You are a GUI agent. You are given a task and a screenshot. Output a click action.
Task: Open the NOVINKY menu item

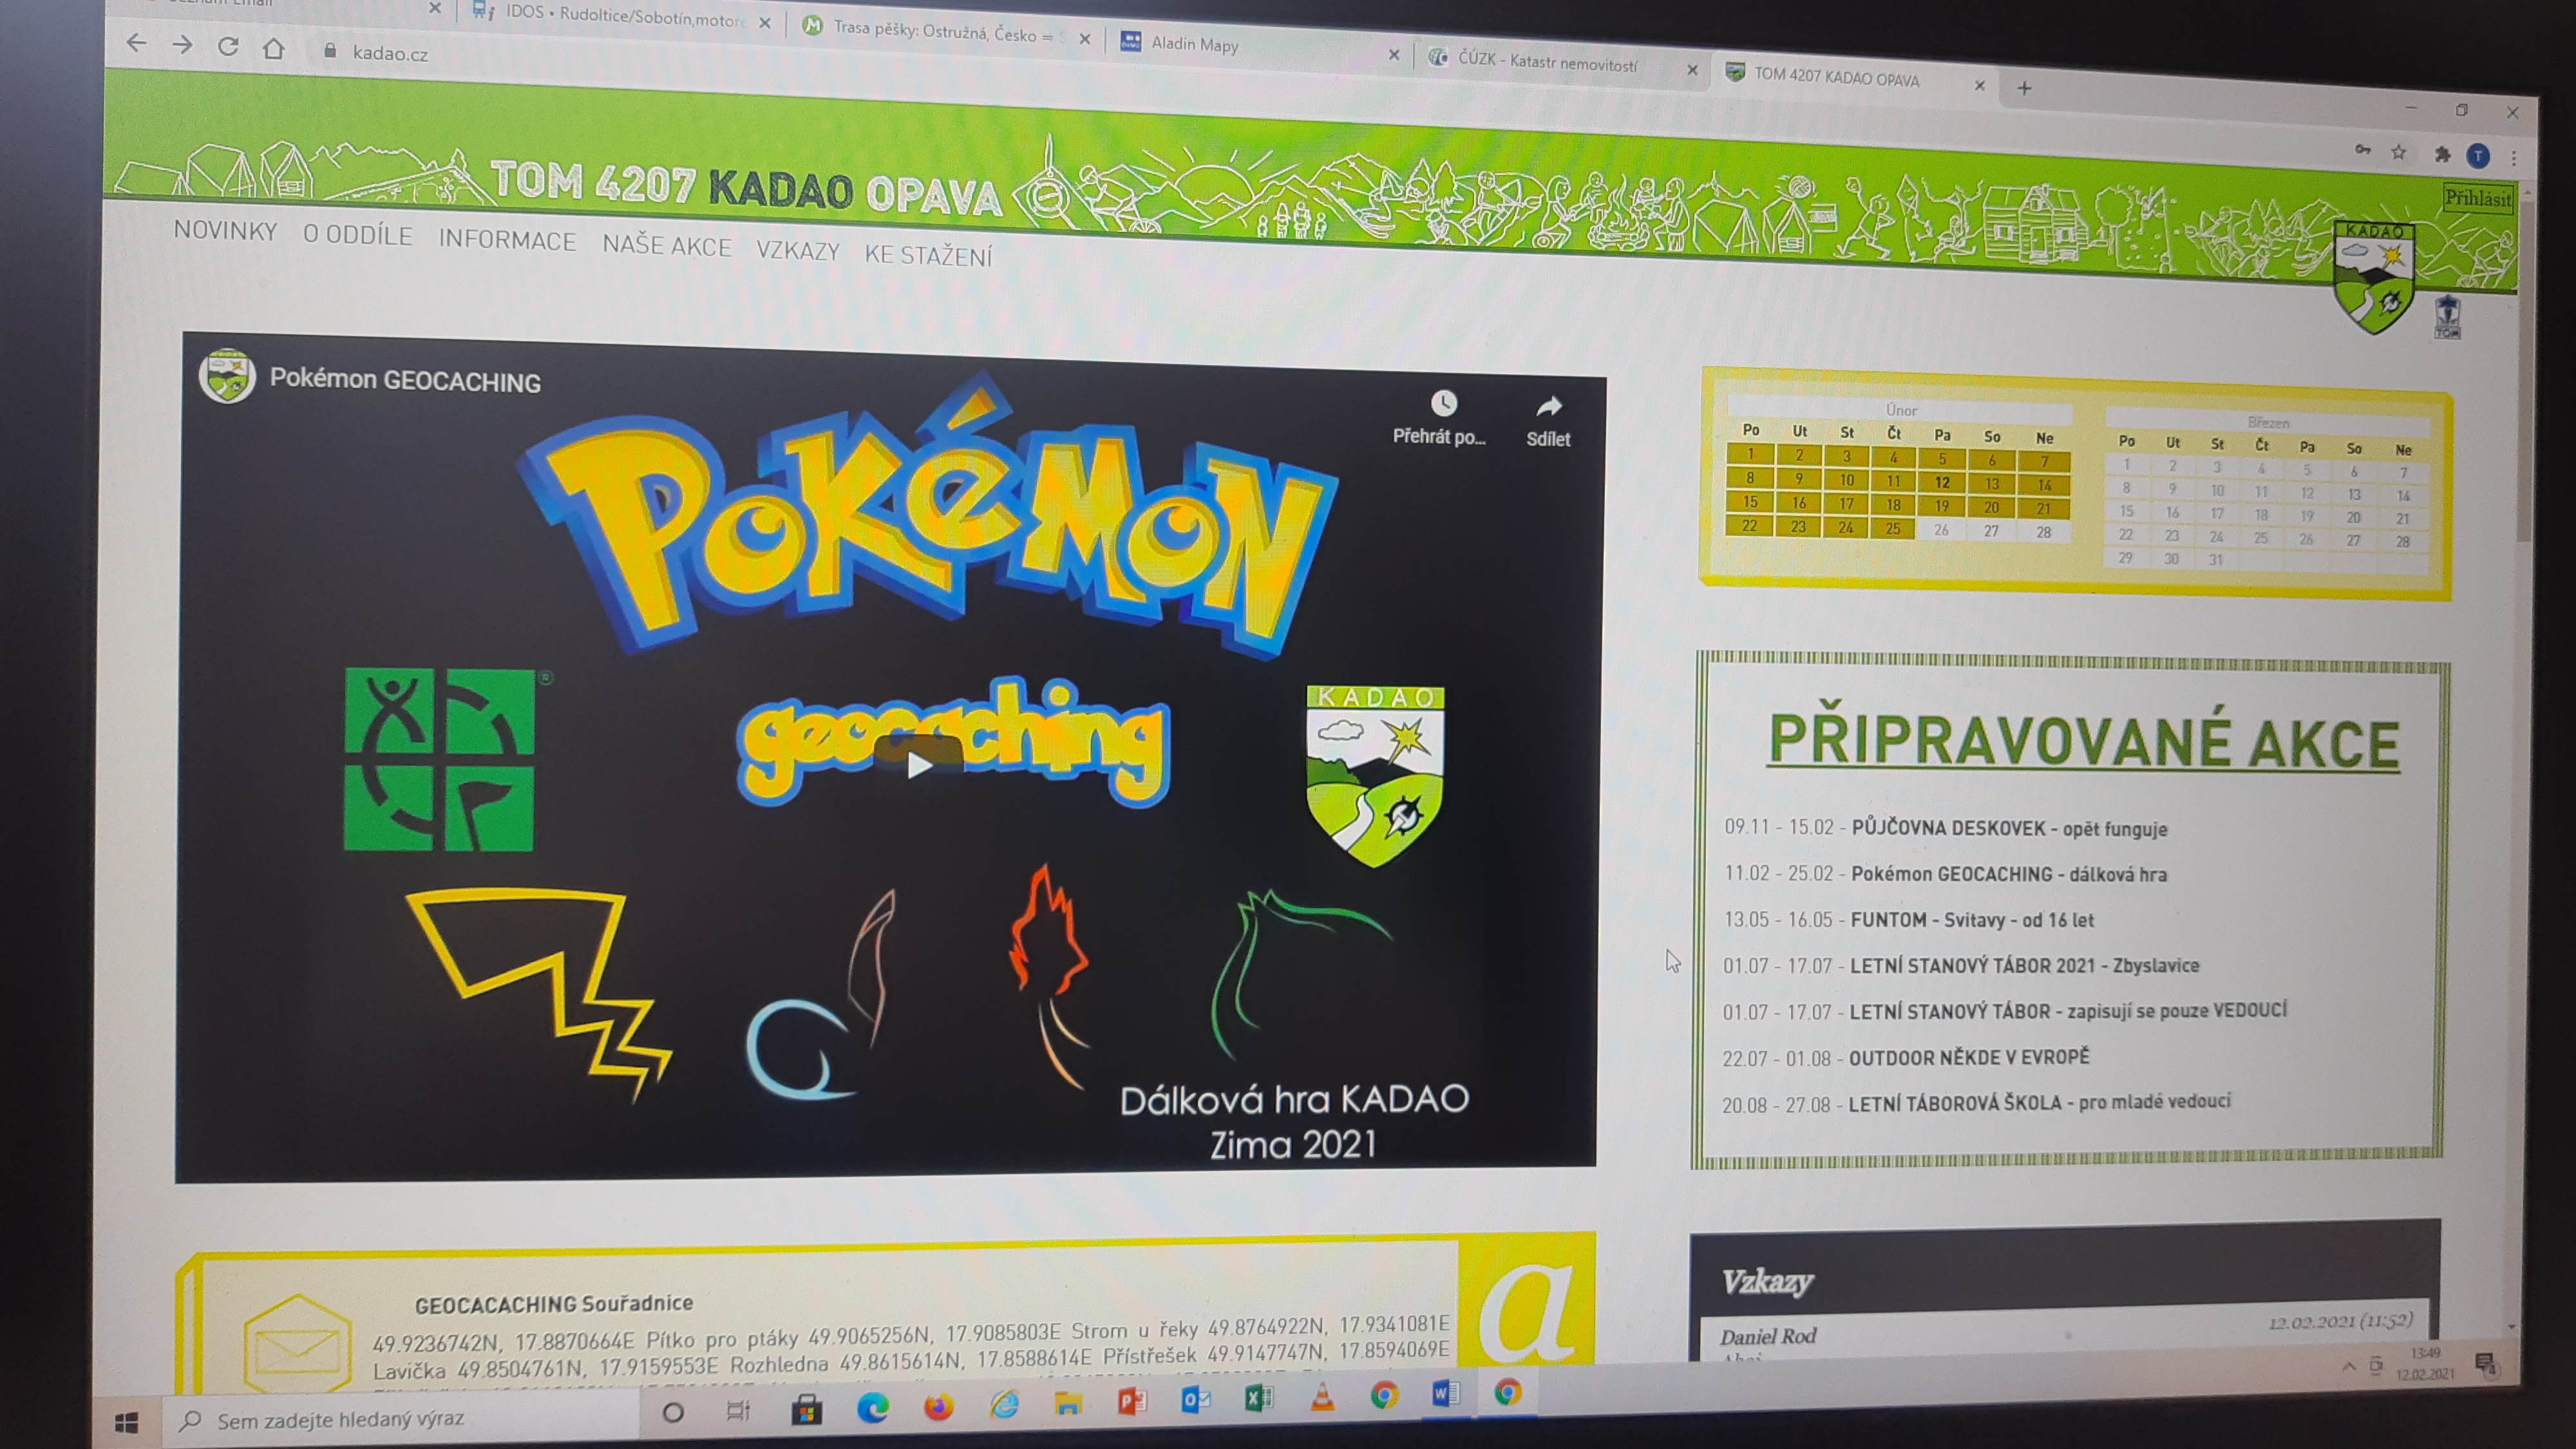tap(225, 231)
